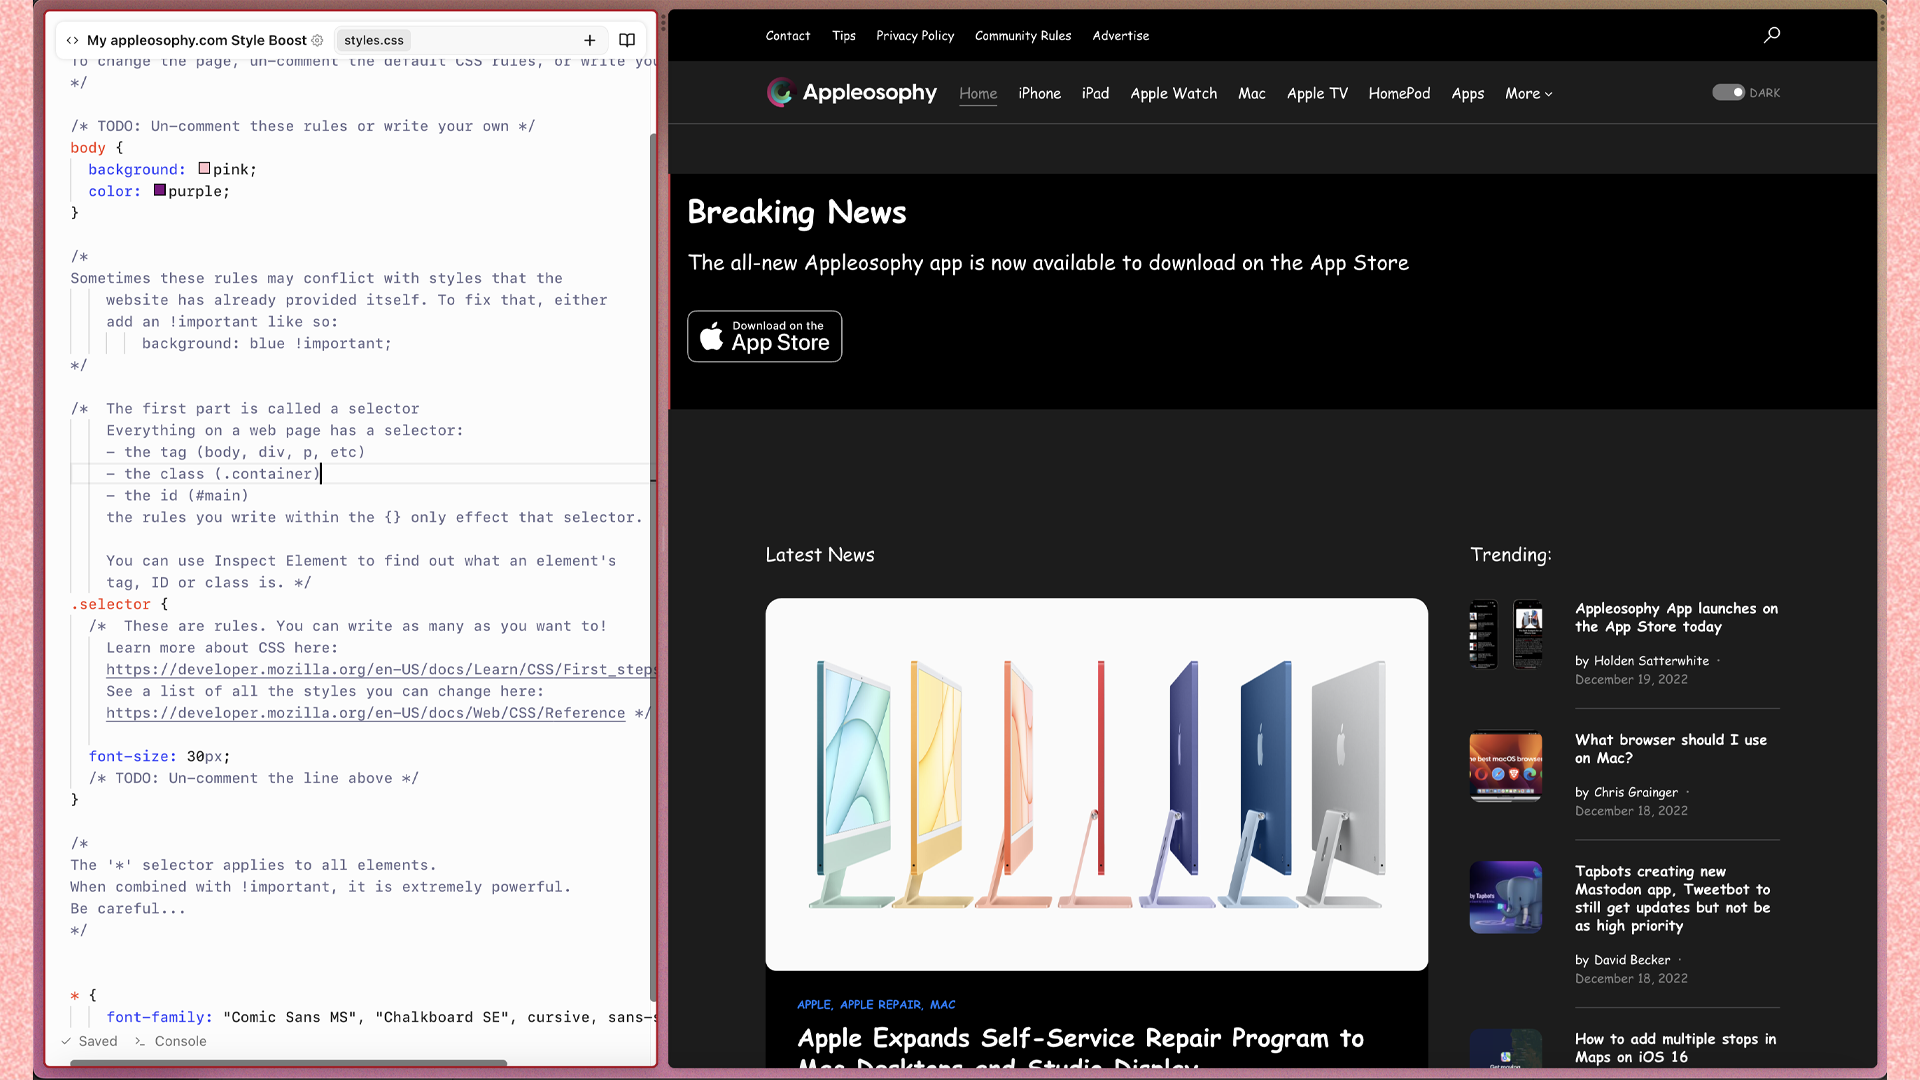The image size is (1920, 1080).
Task: Add a new file with plus icon
Action: (590, 40)
